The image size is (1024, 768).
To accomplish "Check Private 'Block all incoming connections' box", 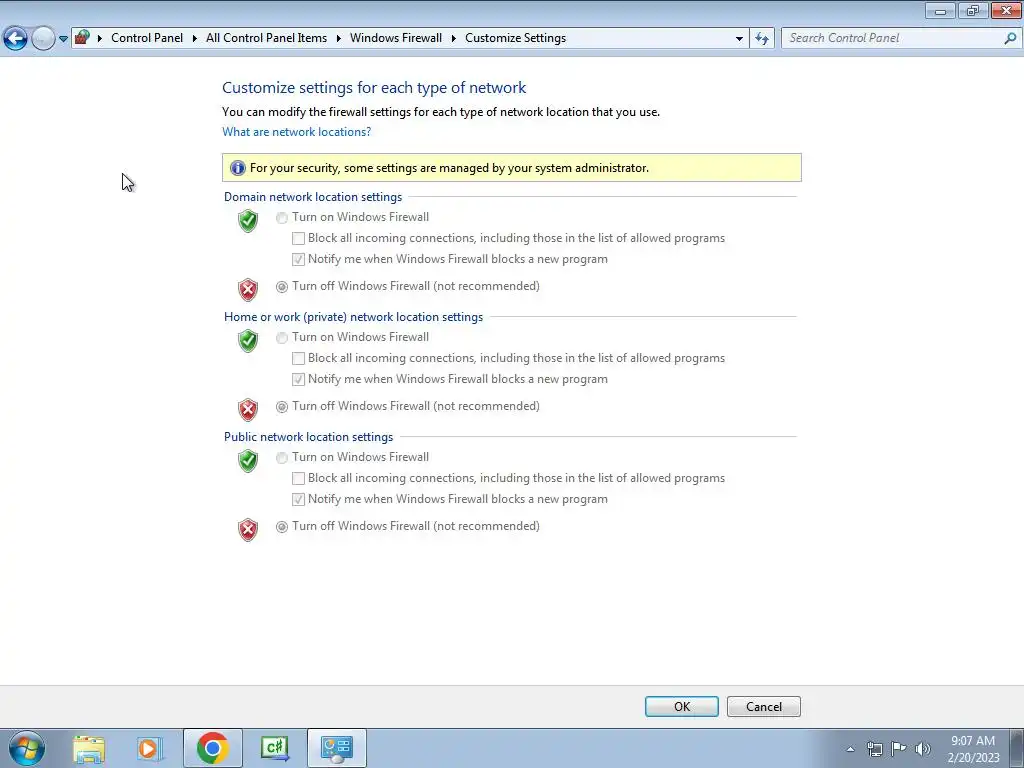I will [x=298, y=359].
